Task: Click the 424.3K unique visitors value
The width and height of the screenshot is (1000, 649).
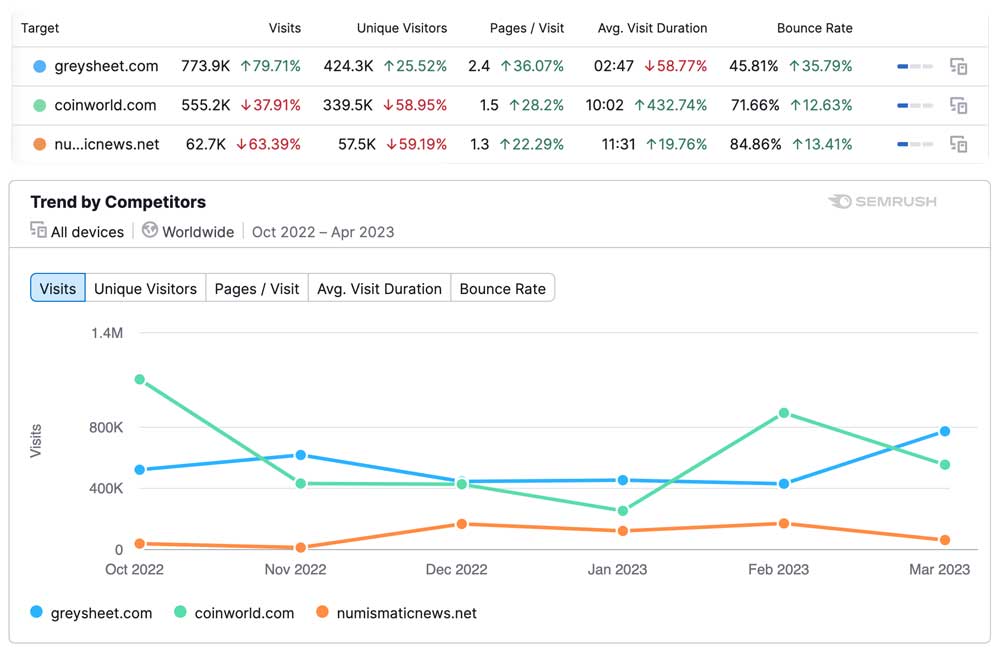Action: pyautogui.click(x=348, y=66)
